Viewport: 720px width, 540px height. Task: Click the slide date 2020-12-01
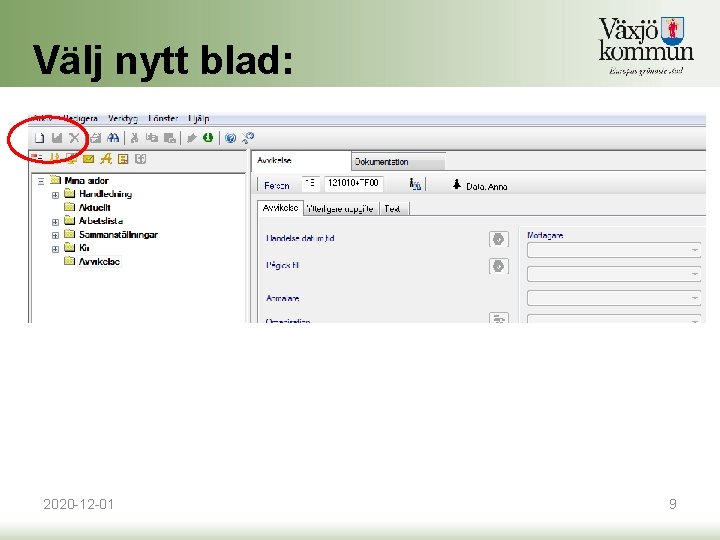[79, 504]
